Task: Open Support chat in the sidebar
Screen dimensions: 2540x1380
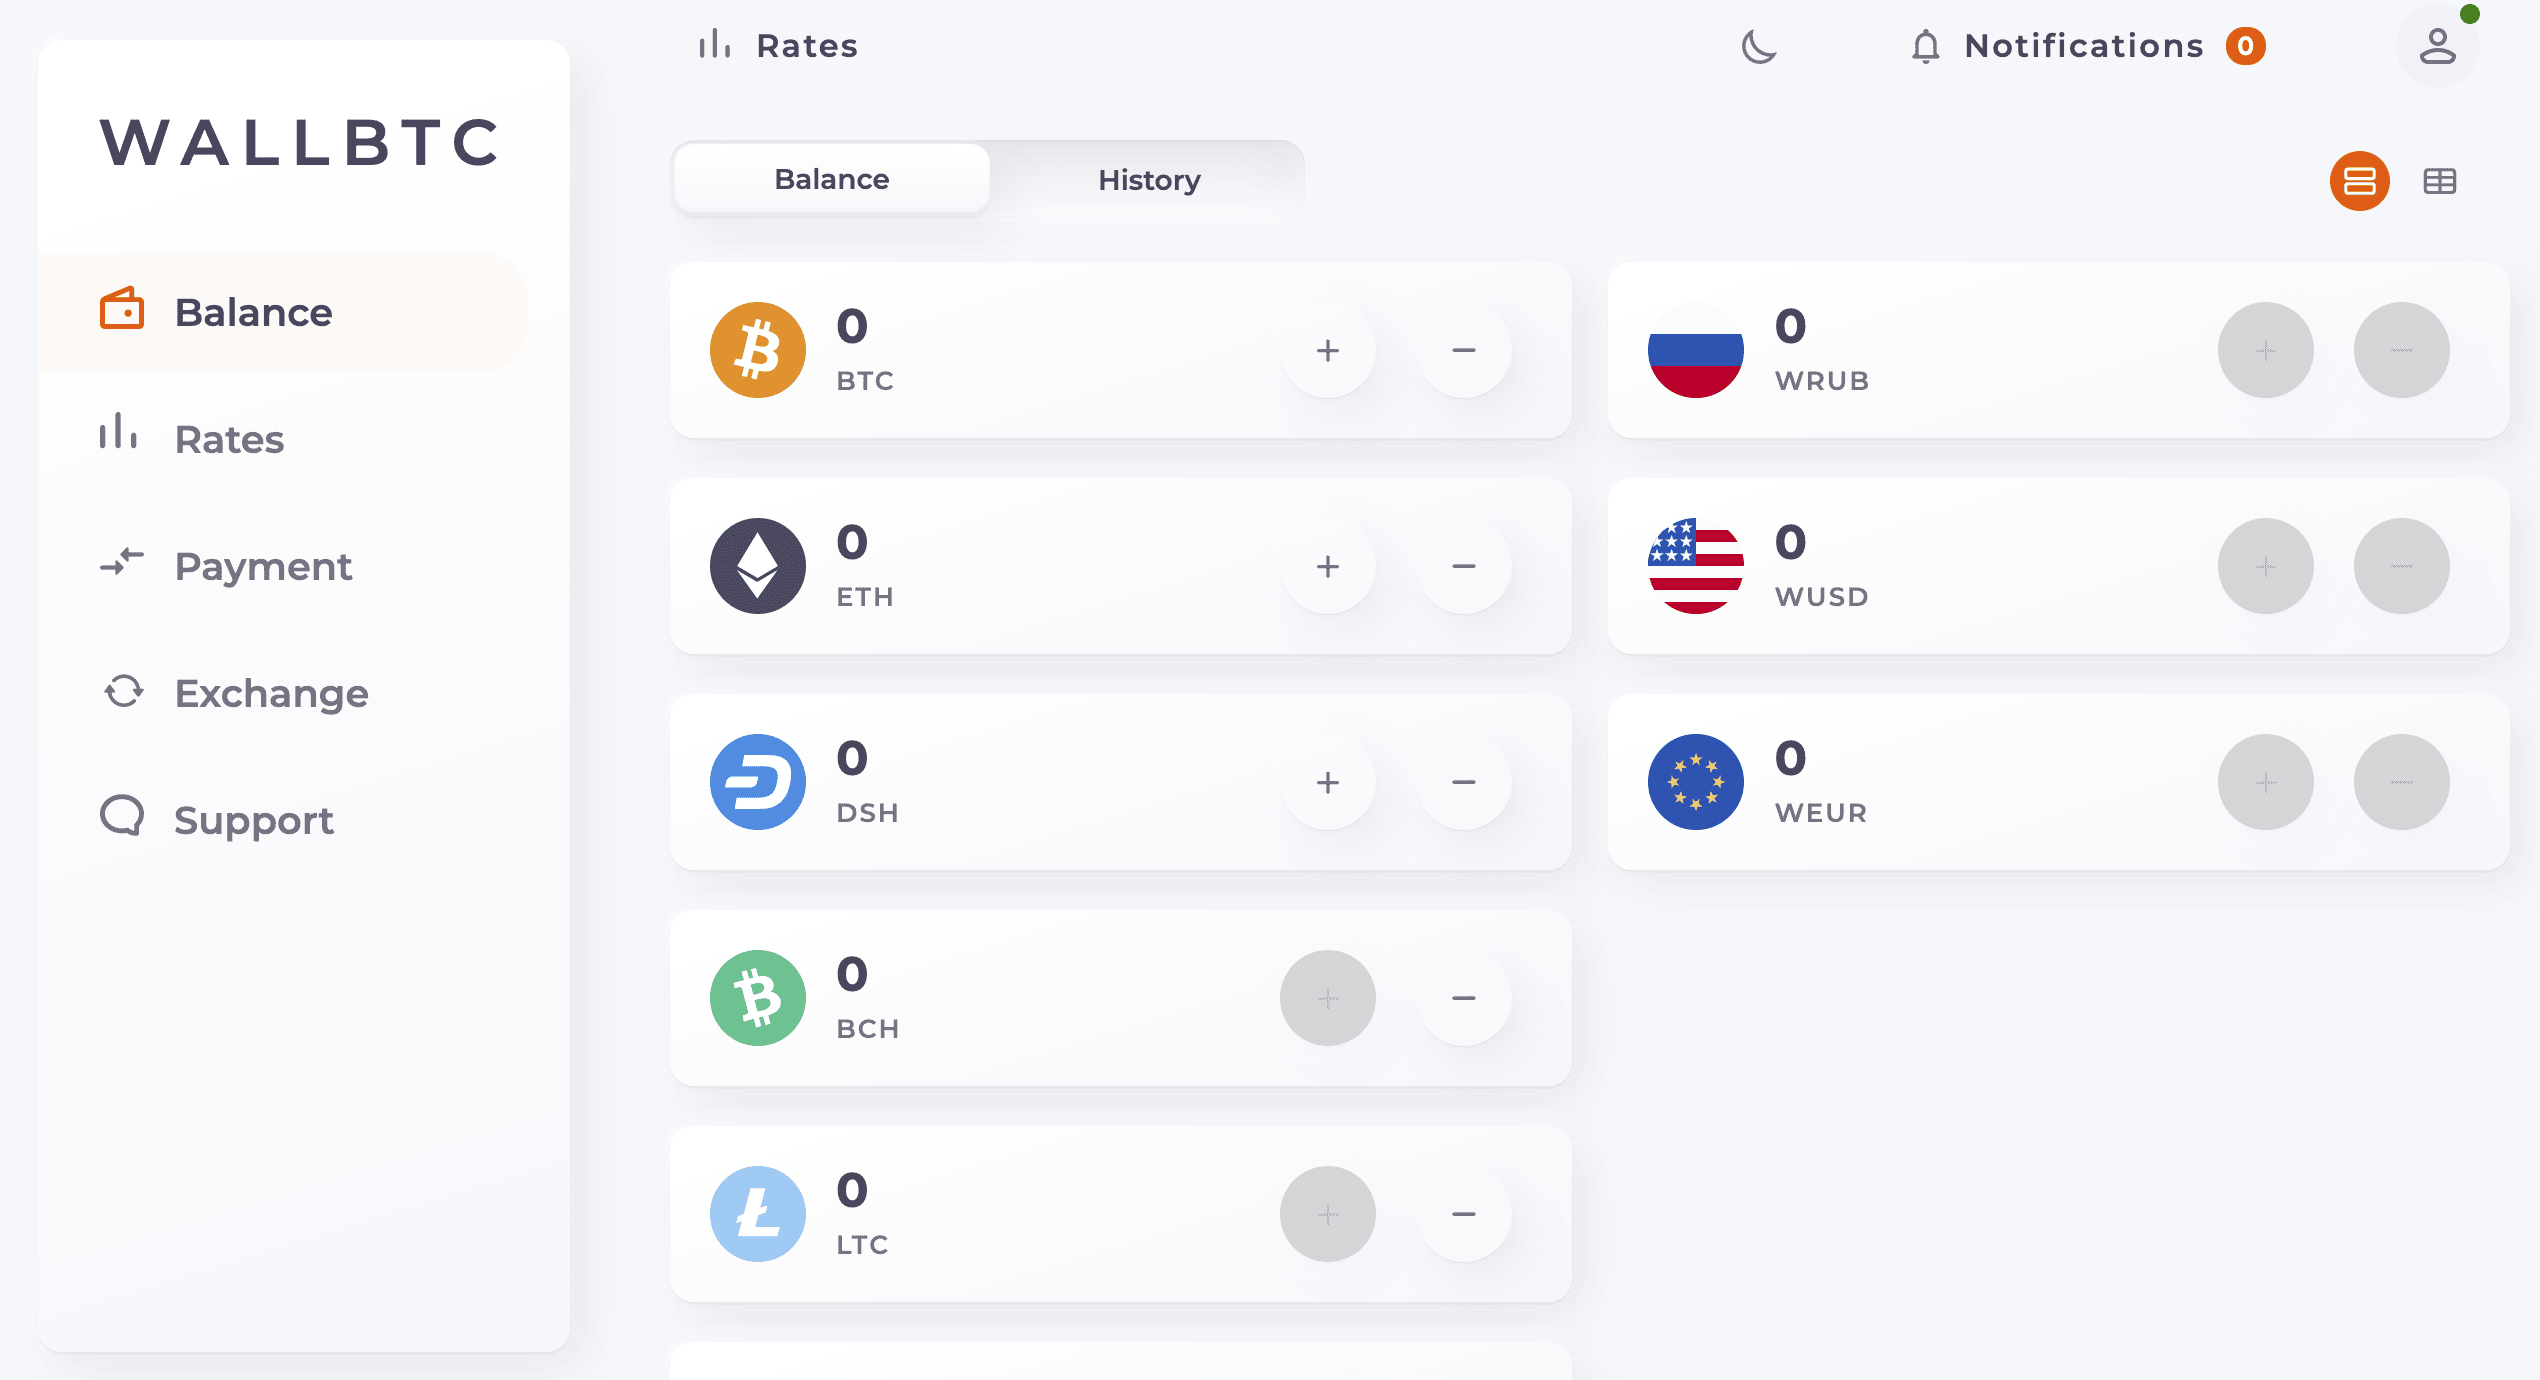Action: pyautogui.click(x=217, y=820)
